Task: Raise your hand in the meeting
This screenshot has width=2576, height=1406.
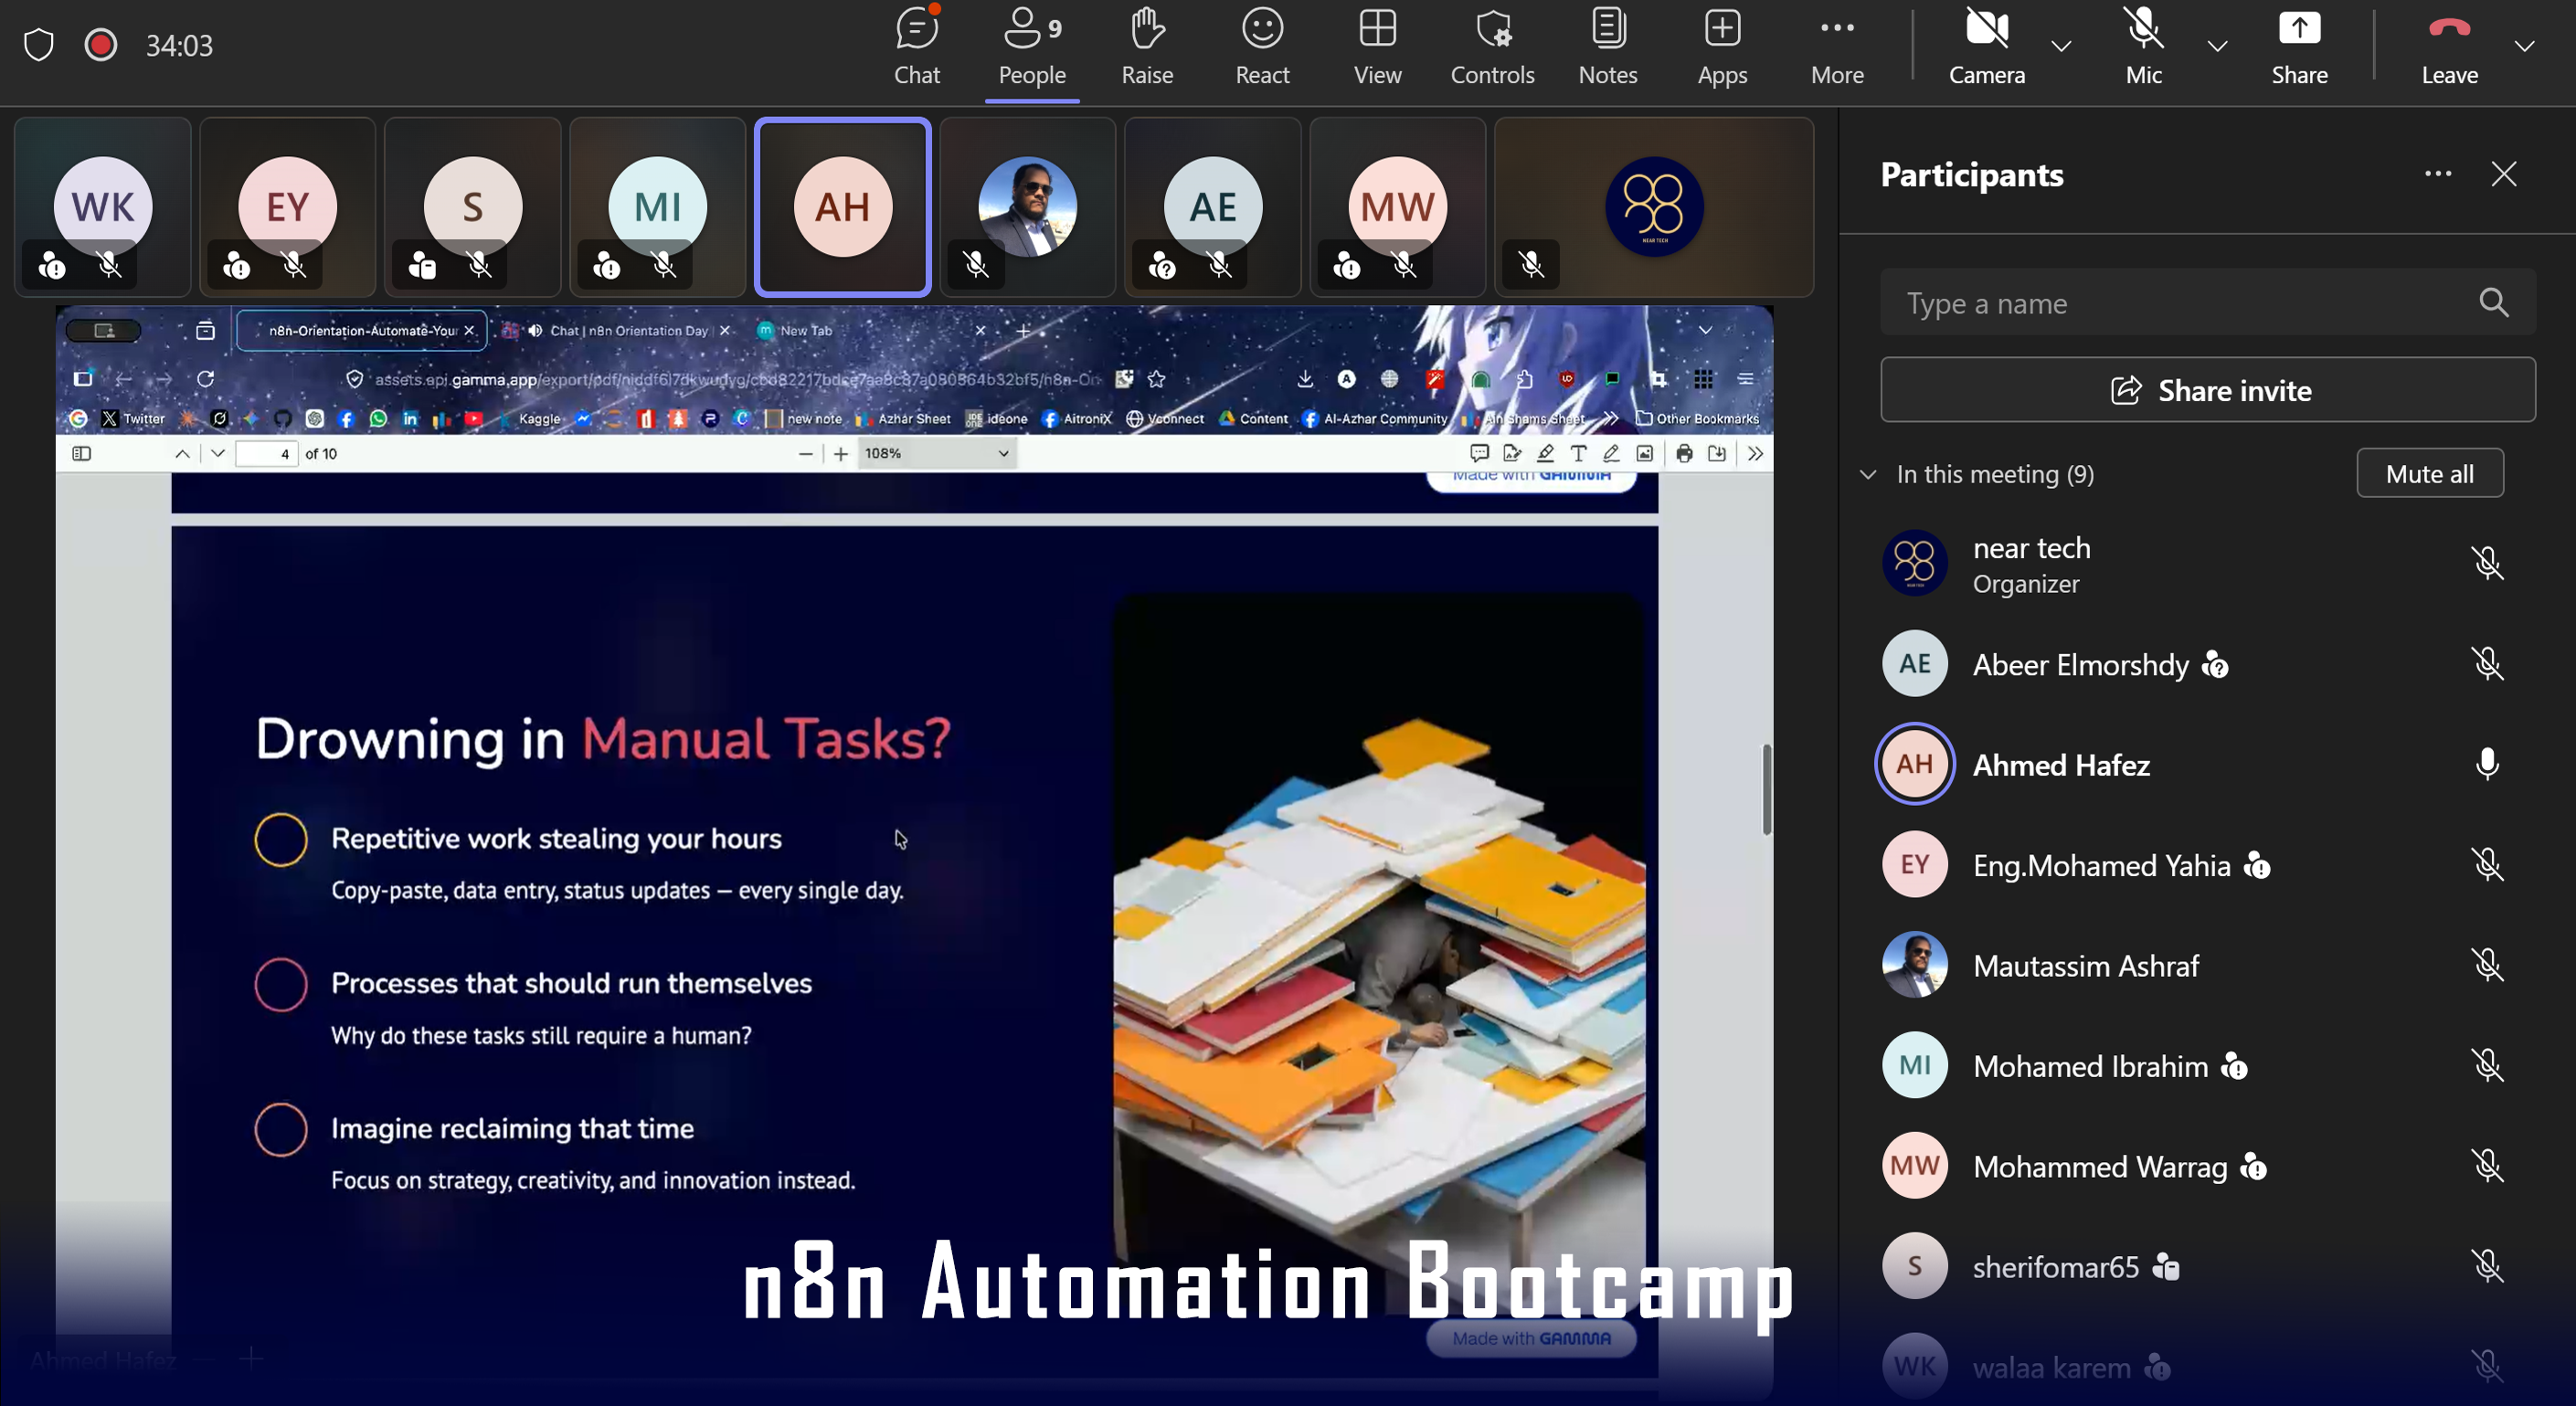Action: click(1147, 47)
